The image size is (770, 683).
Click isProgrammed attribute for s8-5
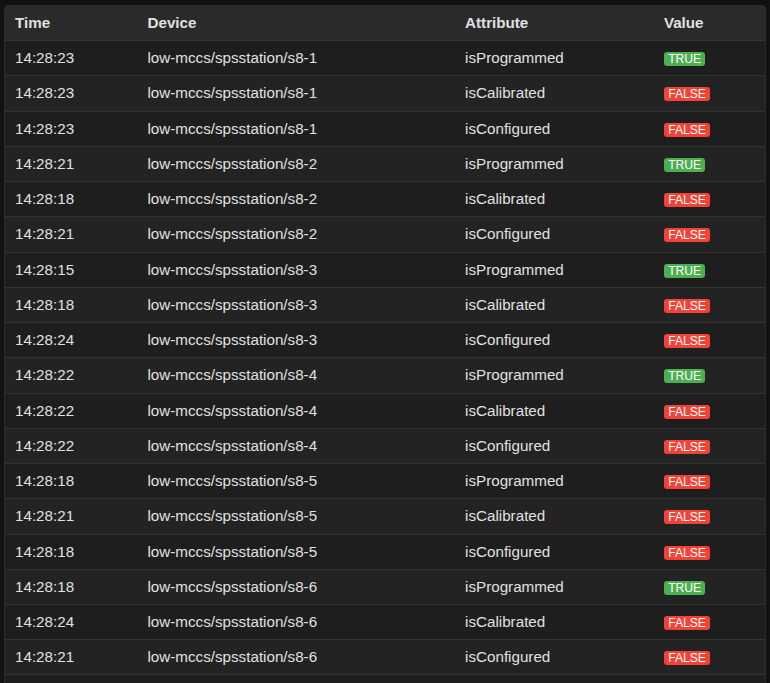coord(514,482)
